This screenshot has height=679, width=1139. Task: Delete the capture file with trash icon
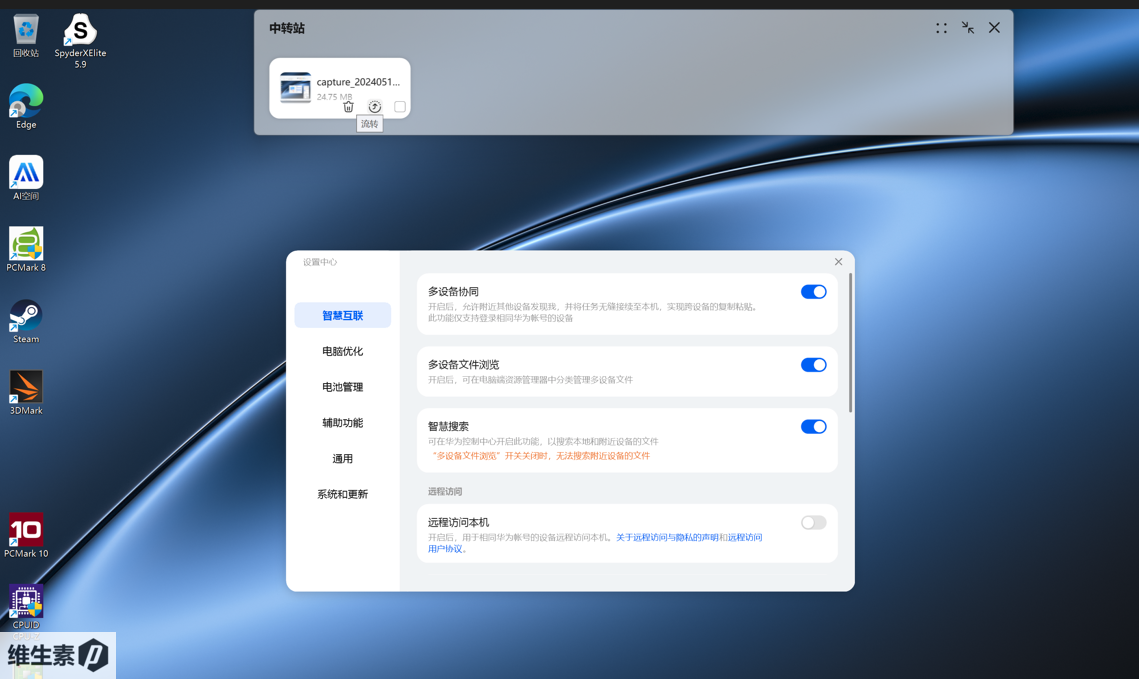pyautogui.click(x=348, y=107)
